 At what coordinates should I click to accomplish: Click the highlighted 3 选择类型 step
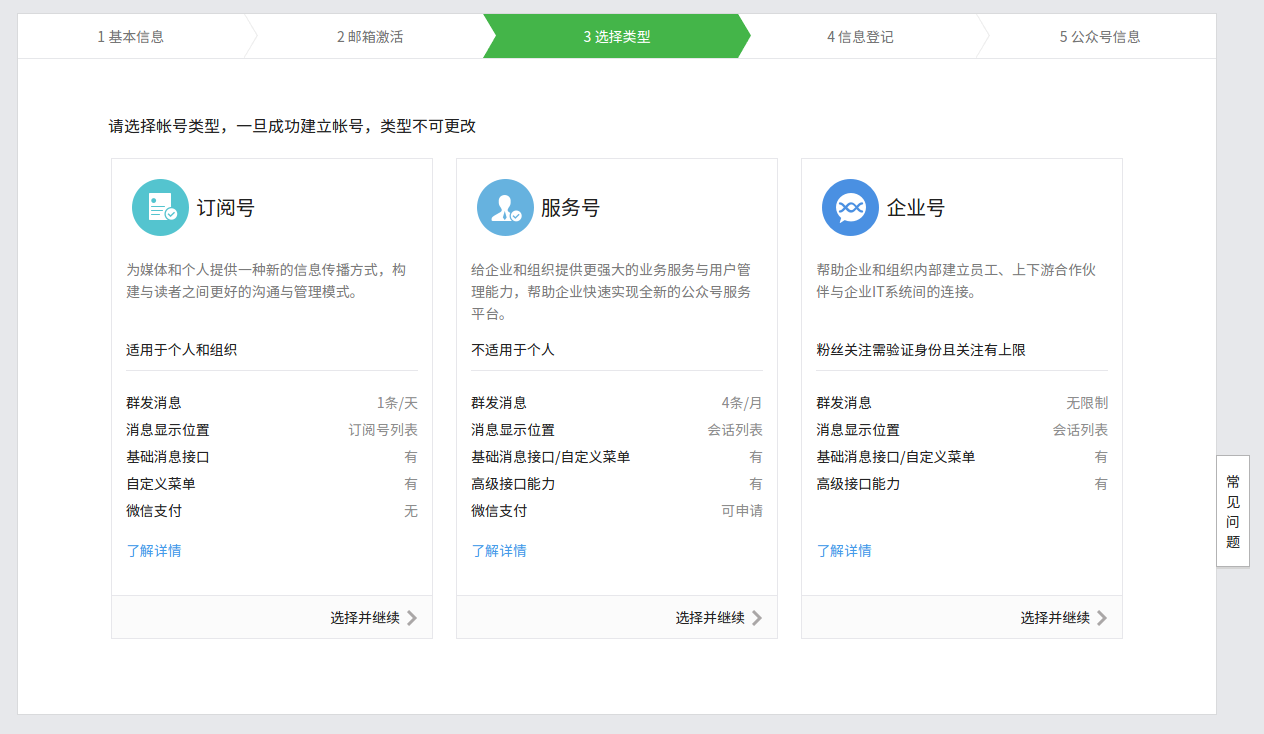(x=617, y=36)
